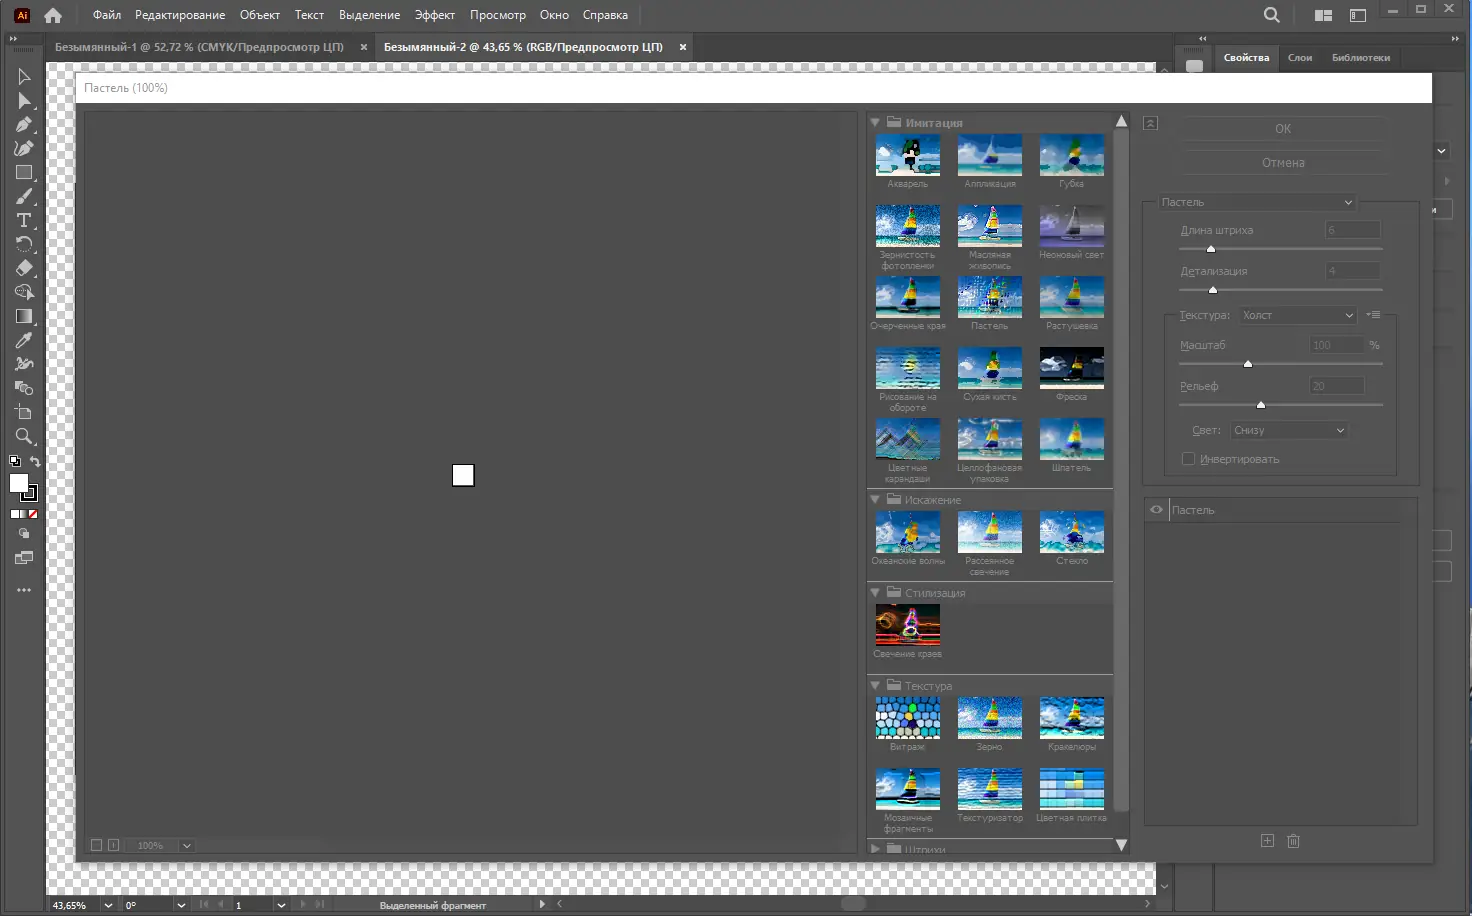The image size is (1472, 916).
Task: Select the Direct Selection tool
Action: pyautogui.click(x=24, y=101)
